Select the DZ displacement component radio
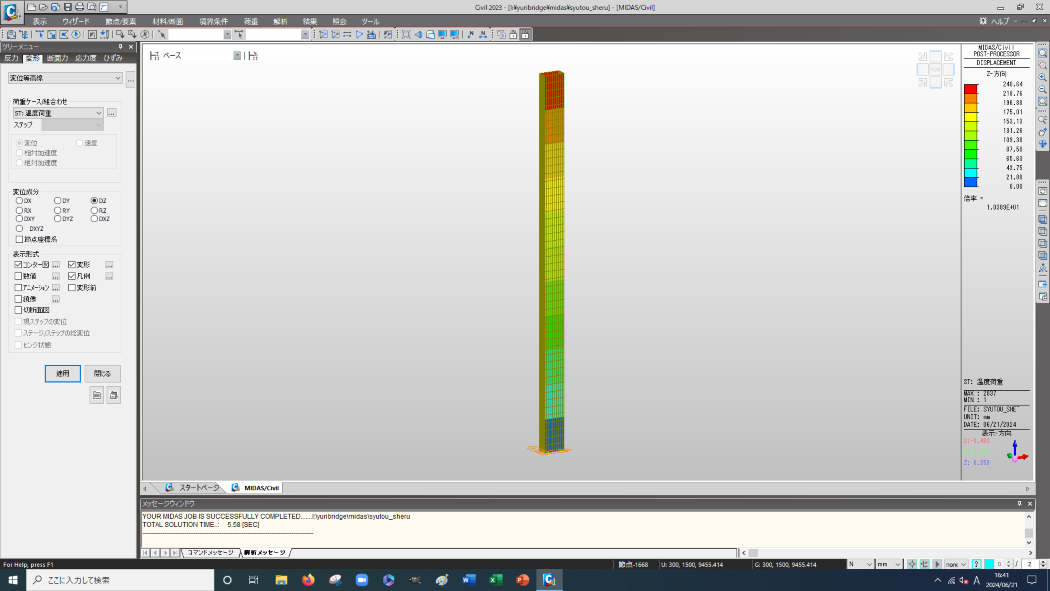This screenshot has height=591, width=1050. [x=94, y=201]
